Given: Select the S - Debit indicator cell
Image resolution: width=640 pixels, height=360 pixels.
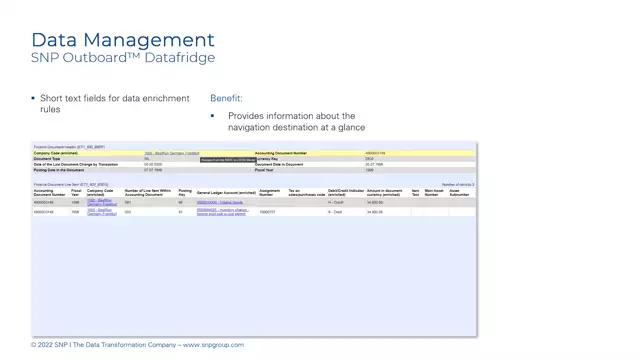Looking at the screenshot, I should pos(335,212).
